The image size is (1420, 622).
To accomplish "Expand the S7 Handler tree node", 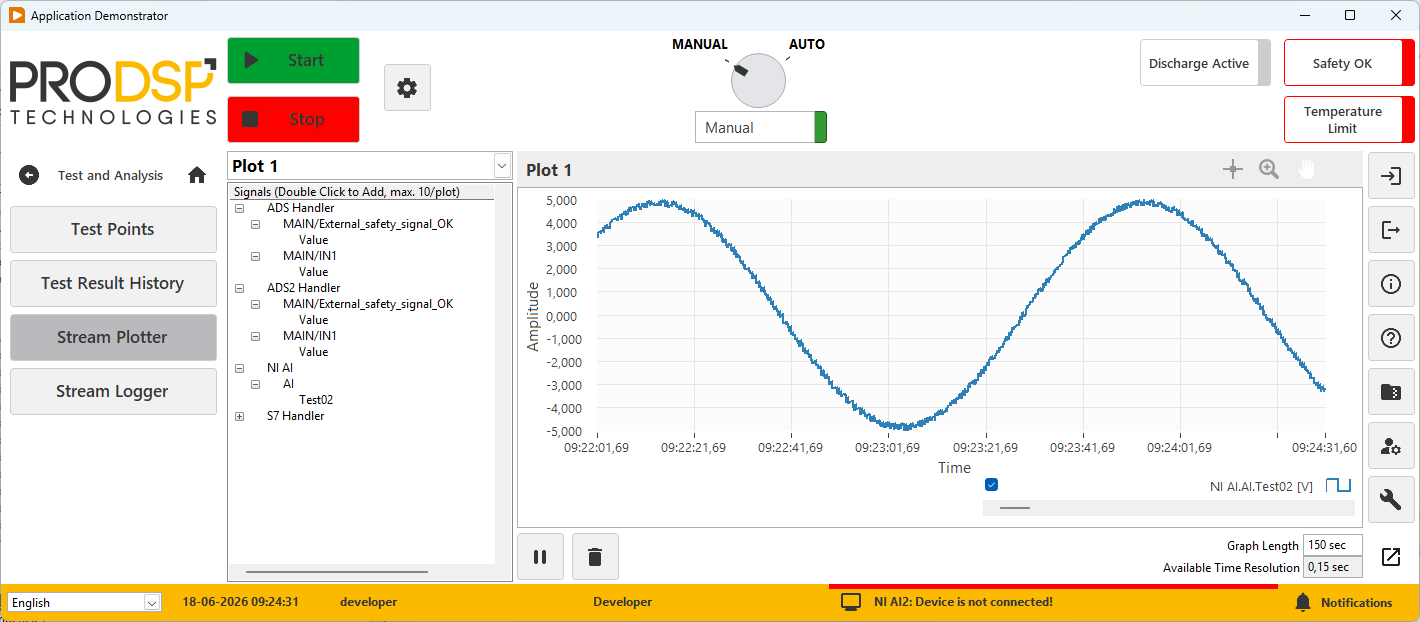I will [x=239, y=416].
